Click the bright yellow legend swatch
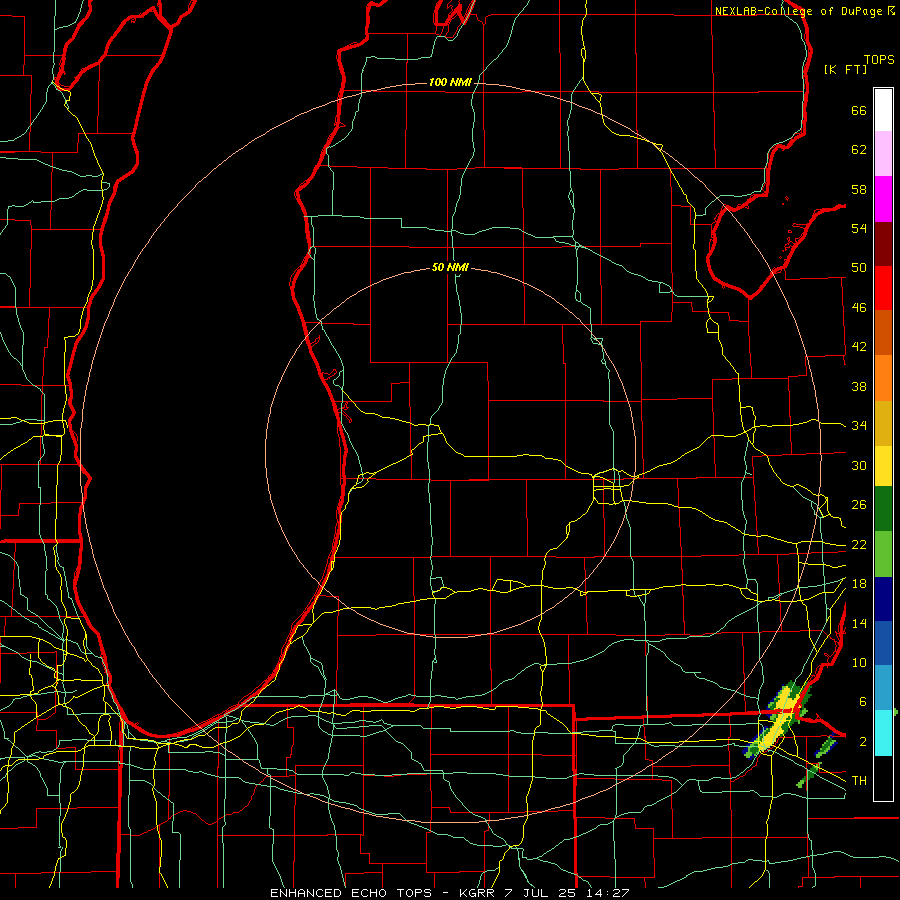The height and width of the screenshot is (900, 900). coord(883,465)
